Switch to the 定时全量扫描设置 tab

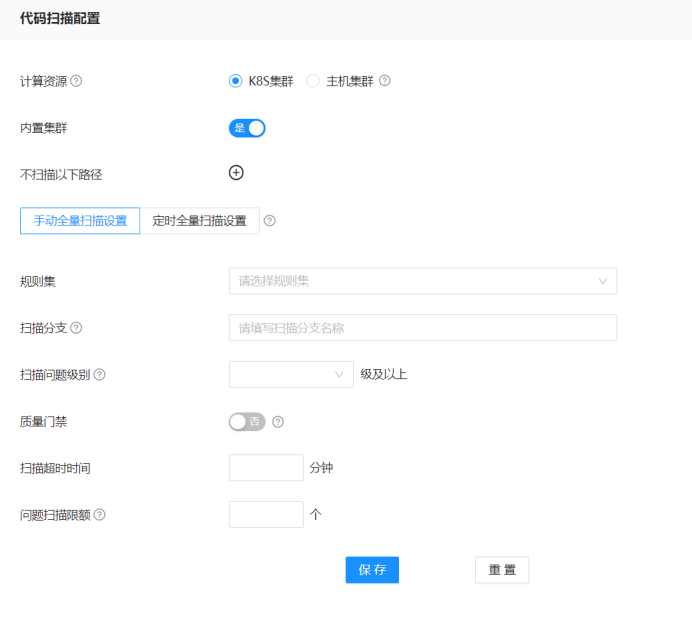(199, 221)
